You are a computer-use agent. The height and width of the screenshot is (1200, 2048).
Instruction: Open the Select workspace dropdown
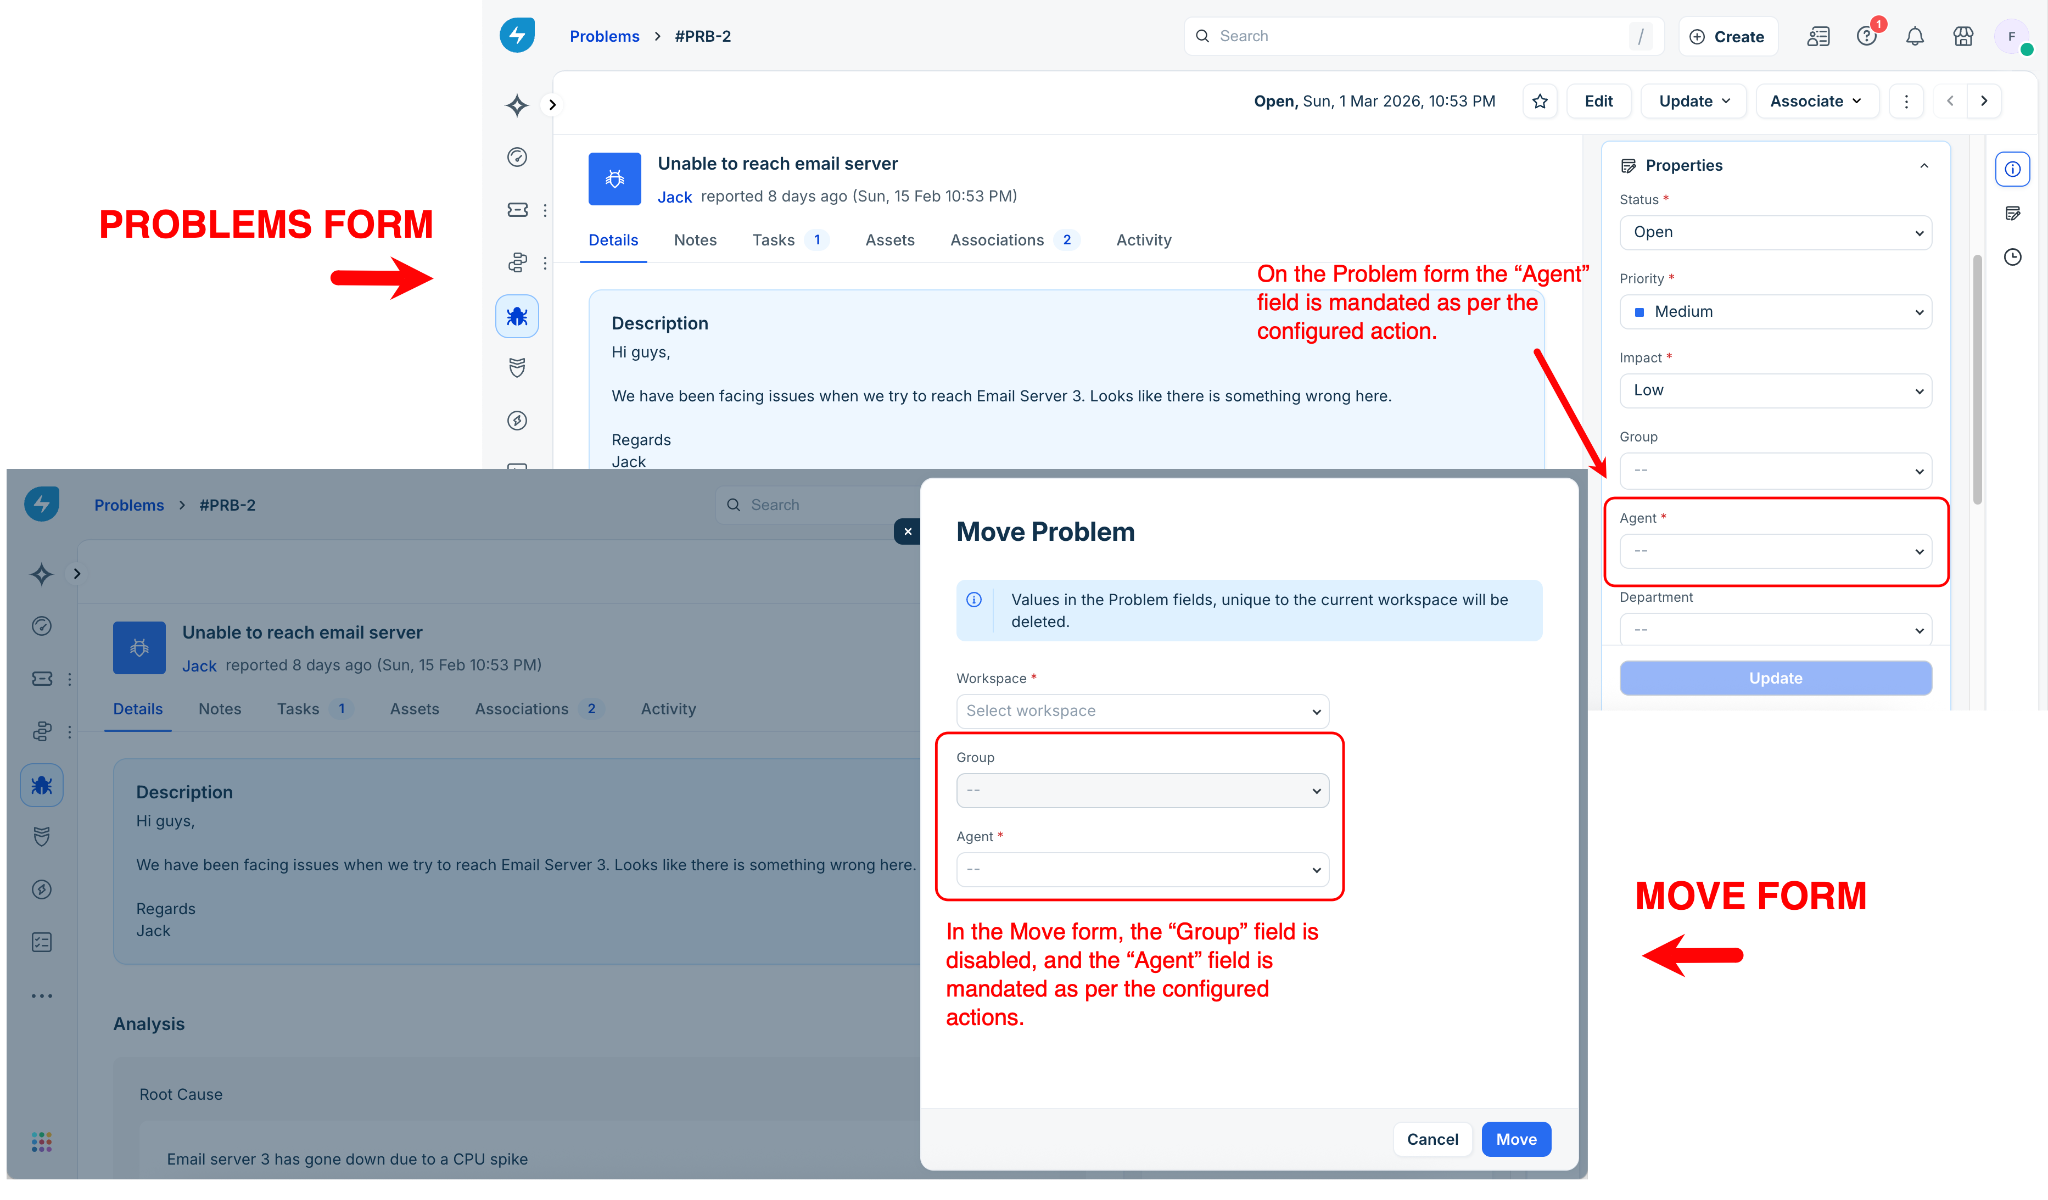[1142, 711]
